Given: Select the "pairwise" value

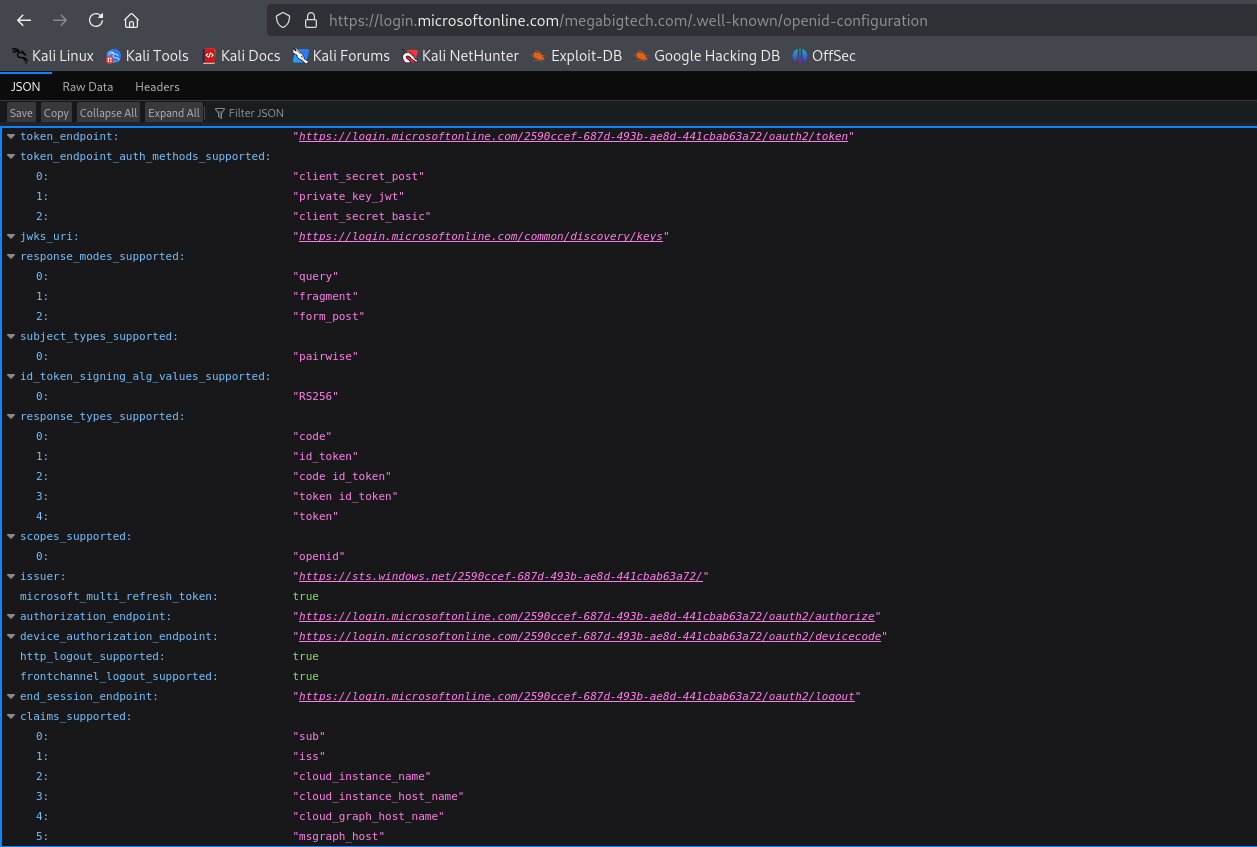Looking at the screenshot, I should (x=326, y=356).
